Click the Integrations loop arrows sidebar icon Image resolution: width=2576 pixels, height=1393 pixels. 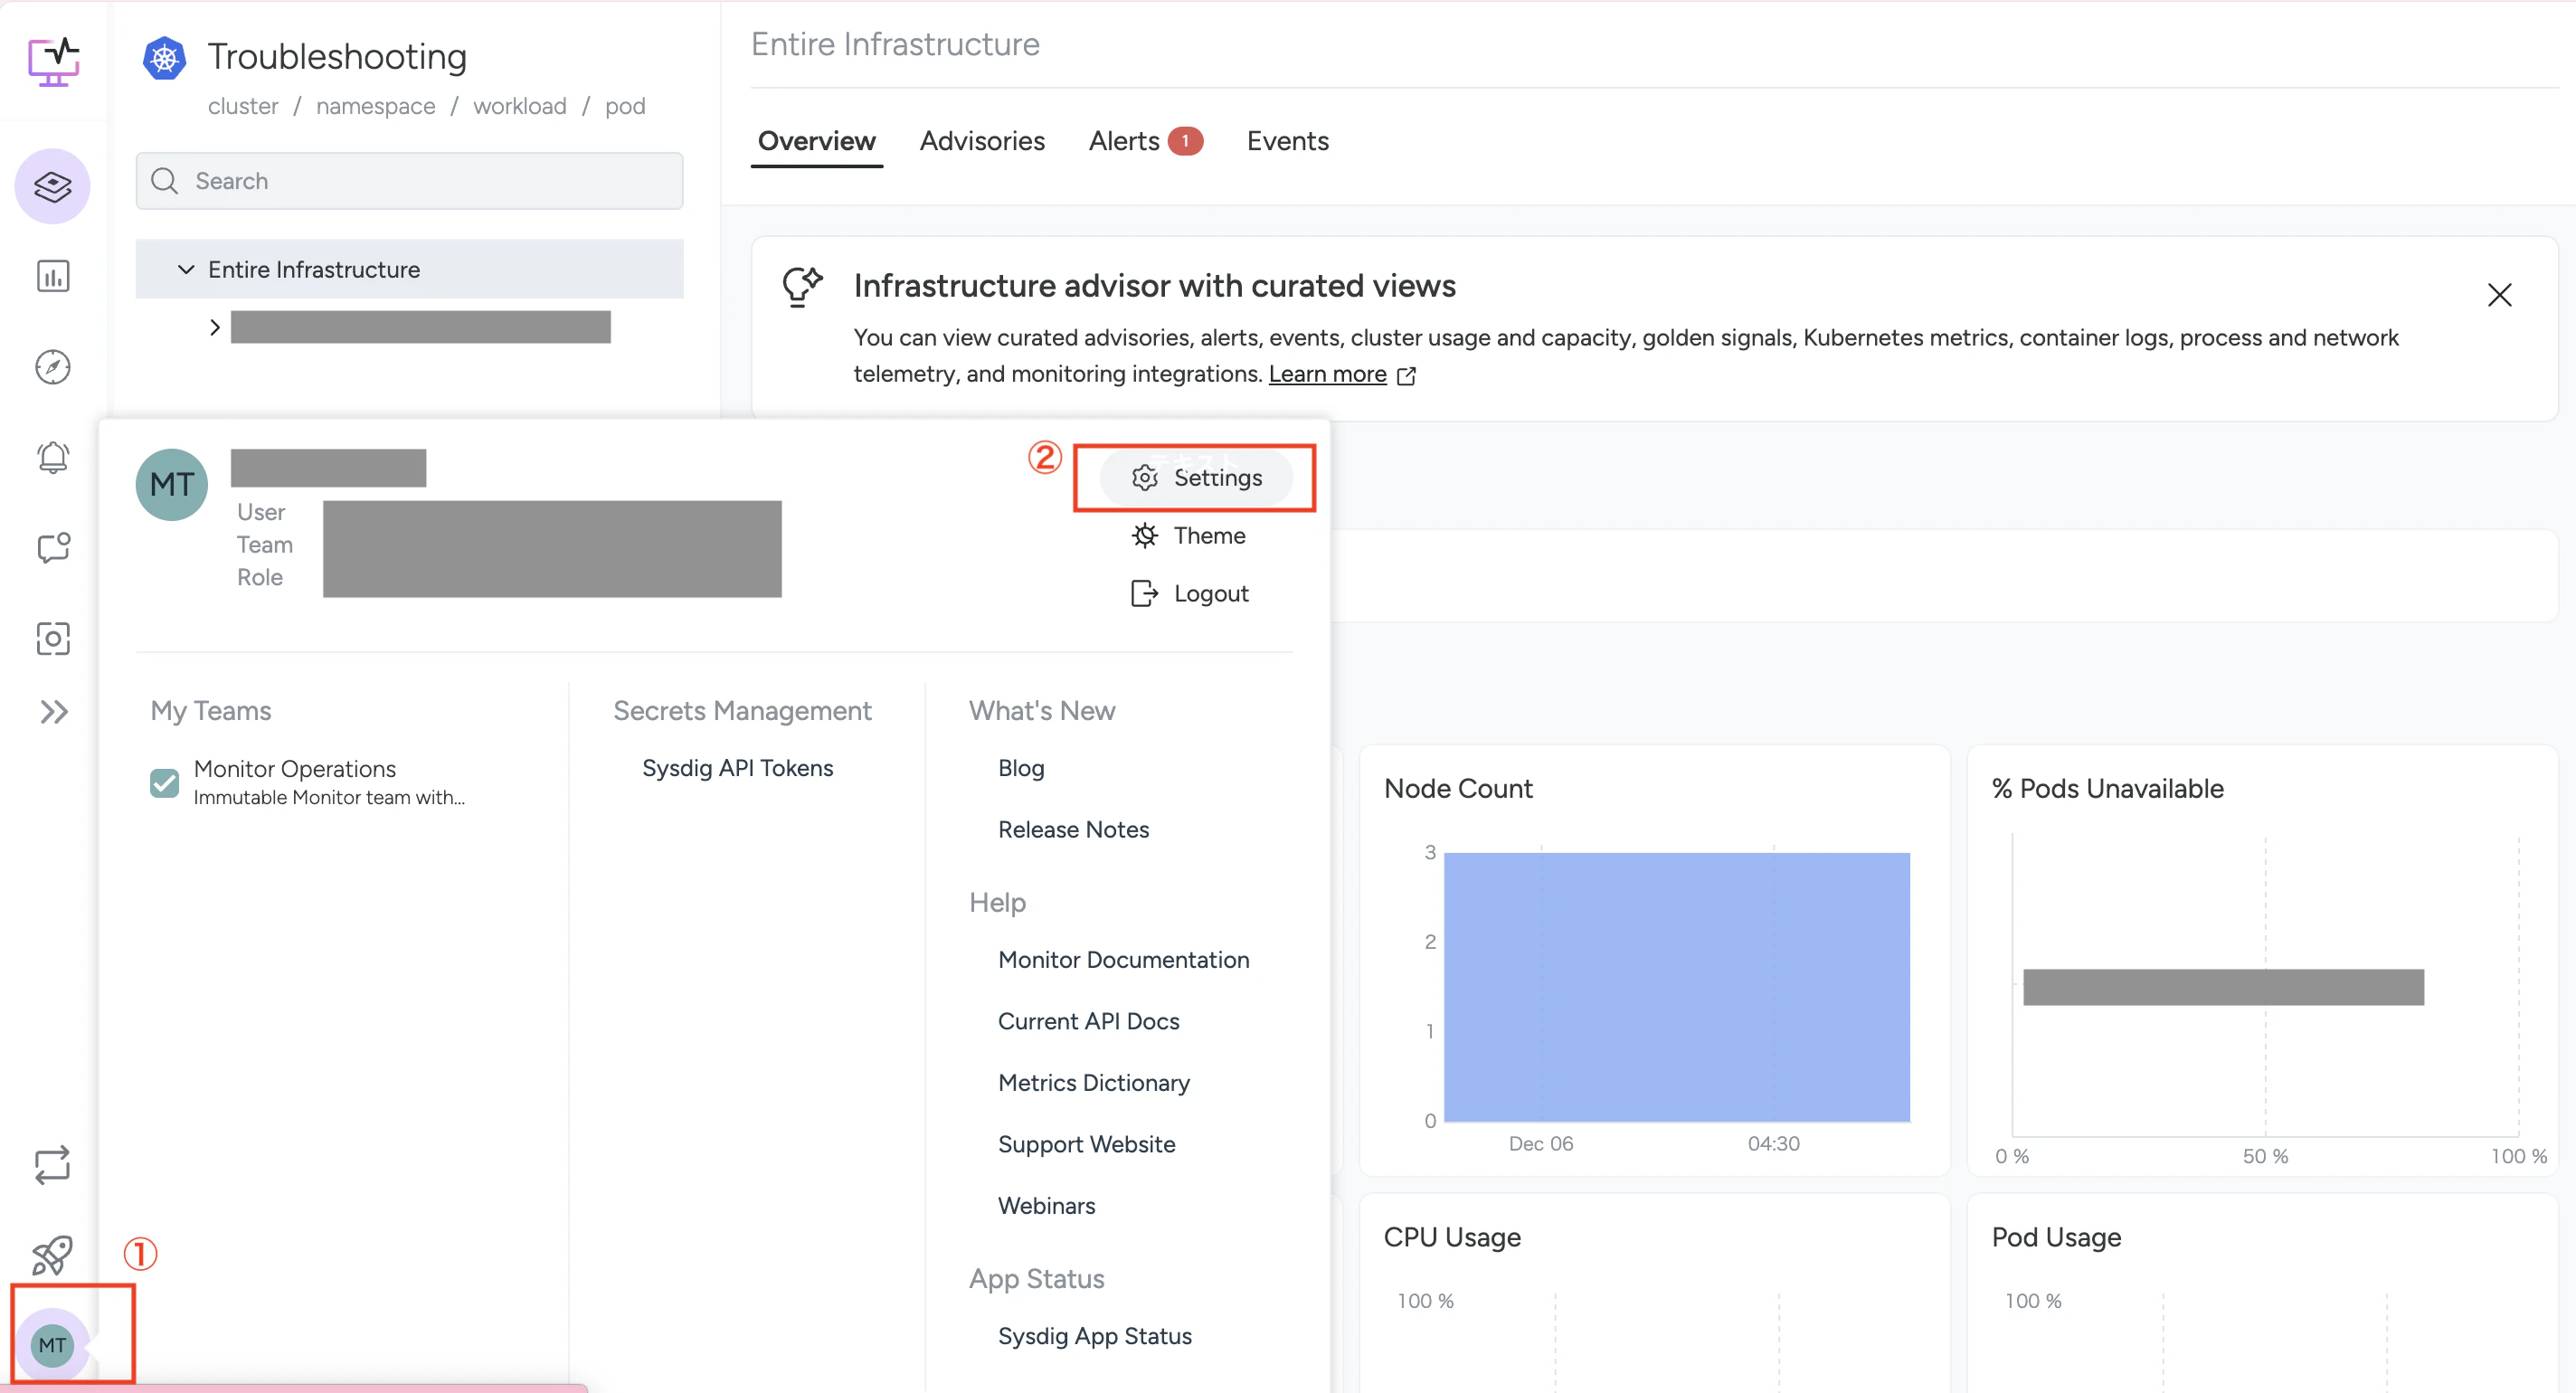pyautogui.click(x=52, y=1165)
